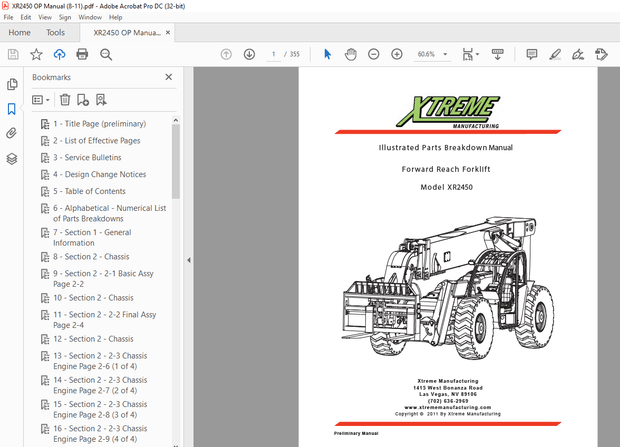This screenshot has width=620, height=447.
Task: Open the Sign menu
Action: 65,17
